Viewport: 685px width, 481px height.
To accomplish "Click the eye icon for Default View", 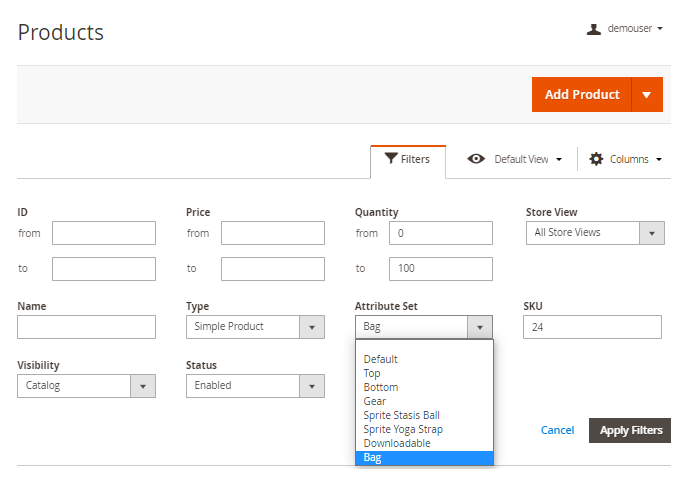I will (x=477, y=159).
